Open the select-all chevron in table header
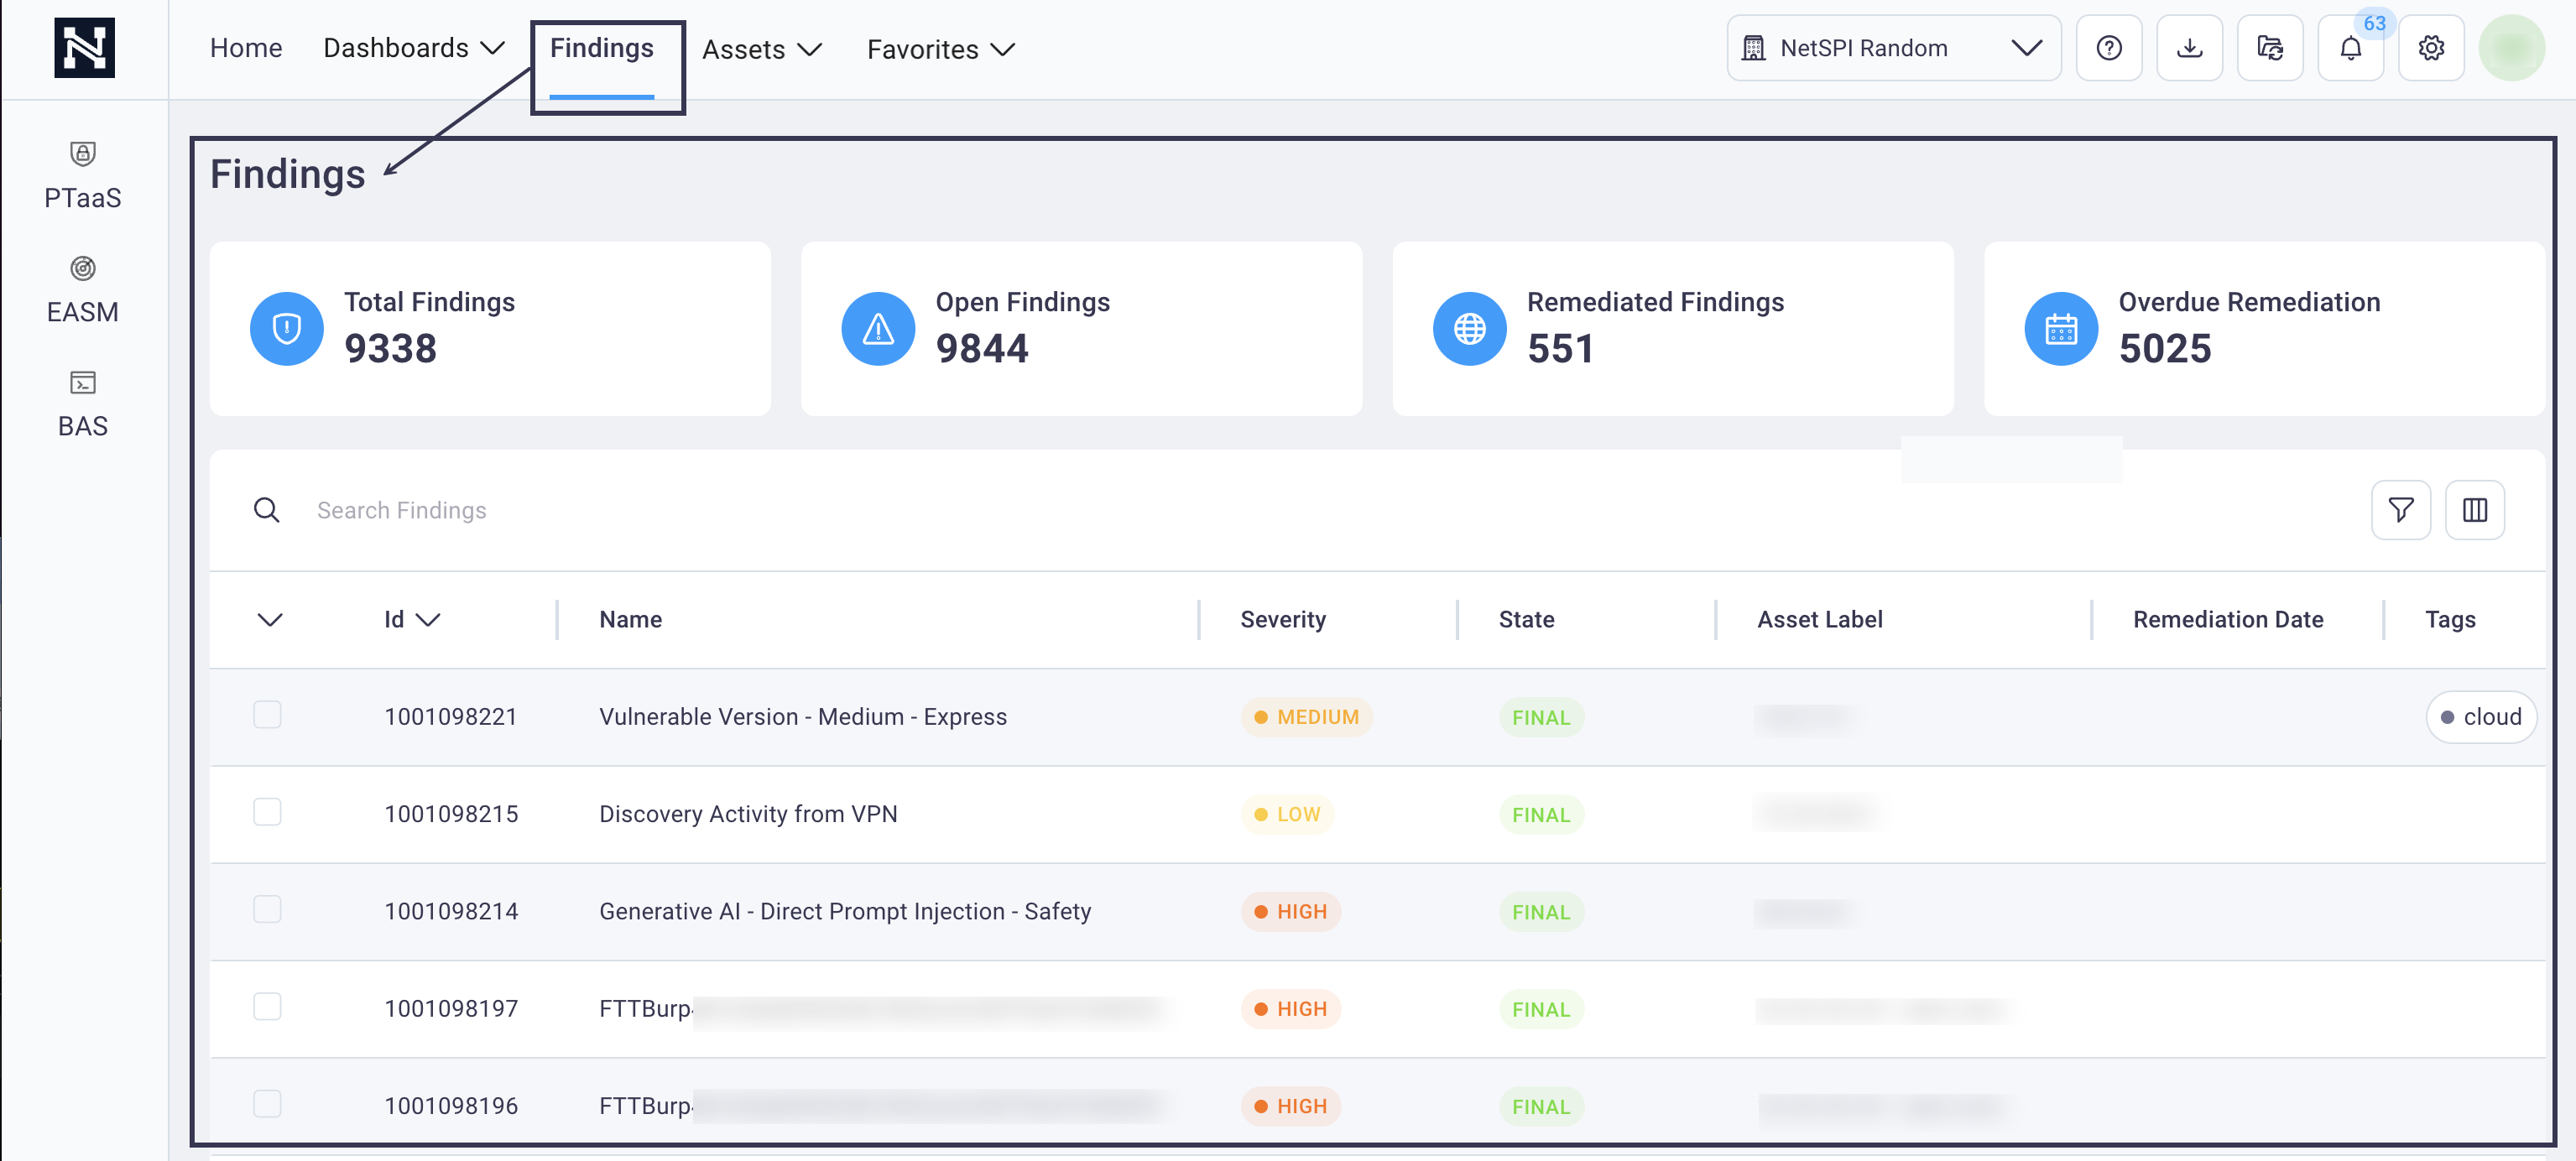2576x1161 pixels. tap(270, 620)
